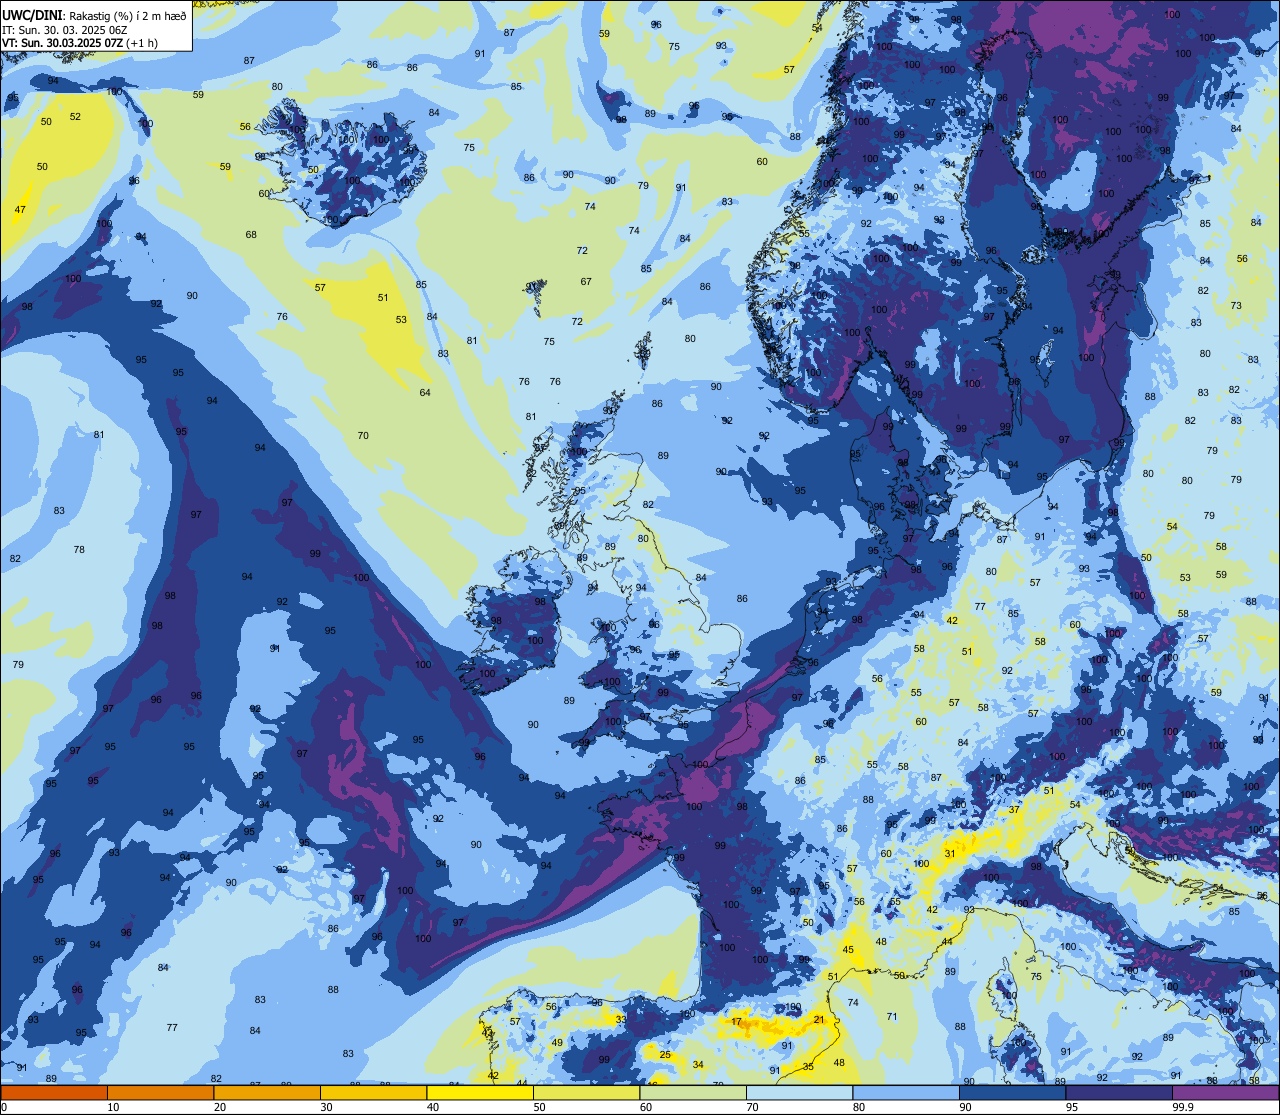Click the humidity value 17 on the map
The width and height of the screenshot is (1280, 1115).
click(737, 1022)
